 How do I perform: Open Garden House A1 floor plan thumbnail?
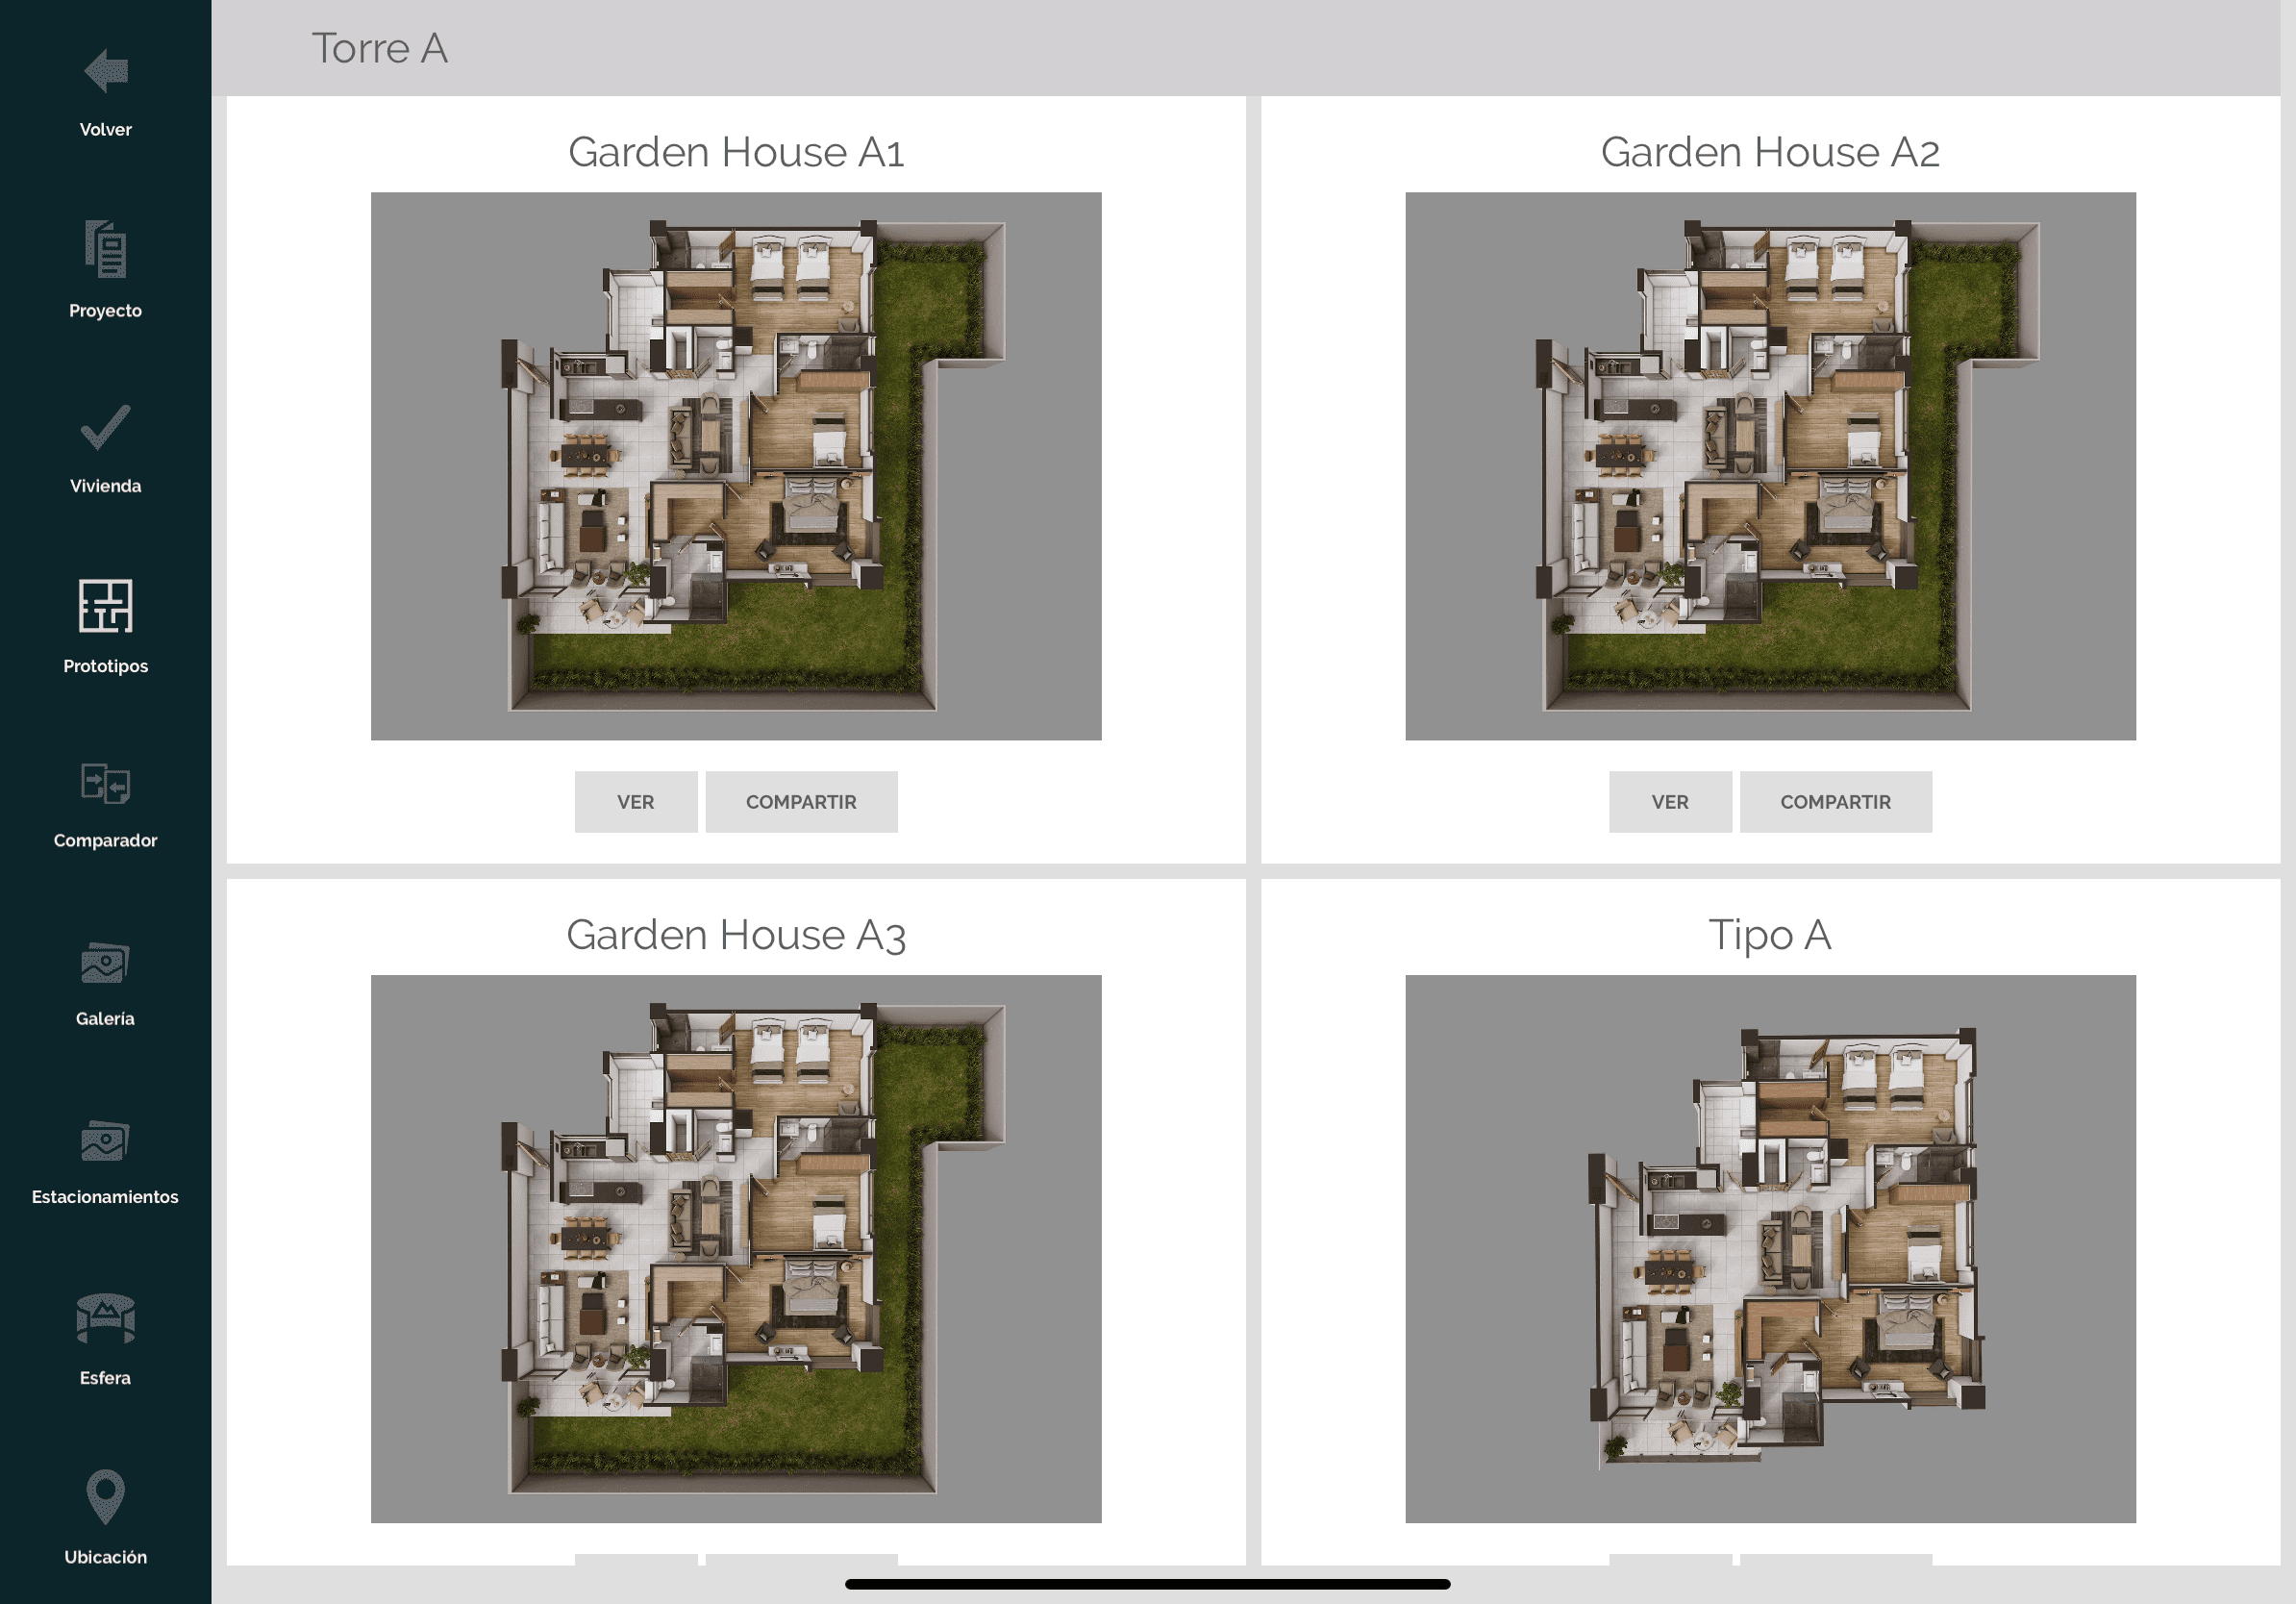pos(736,466)
